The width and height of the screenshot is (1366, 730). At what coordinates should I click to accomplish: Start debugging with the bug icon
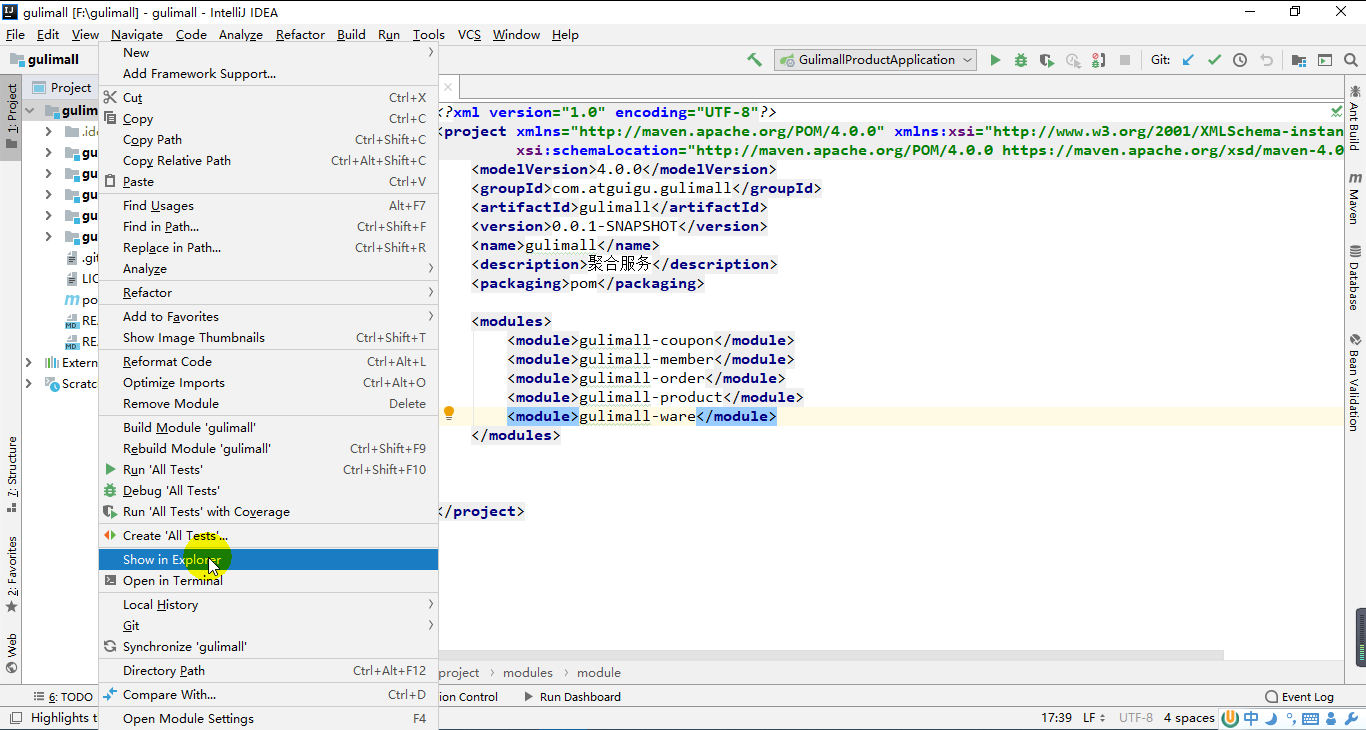(x=1021, y=60)
